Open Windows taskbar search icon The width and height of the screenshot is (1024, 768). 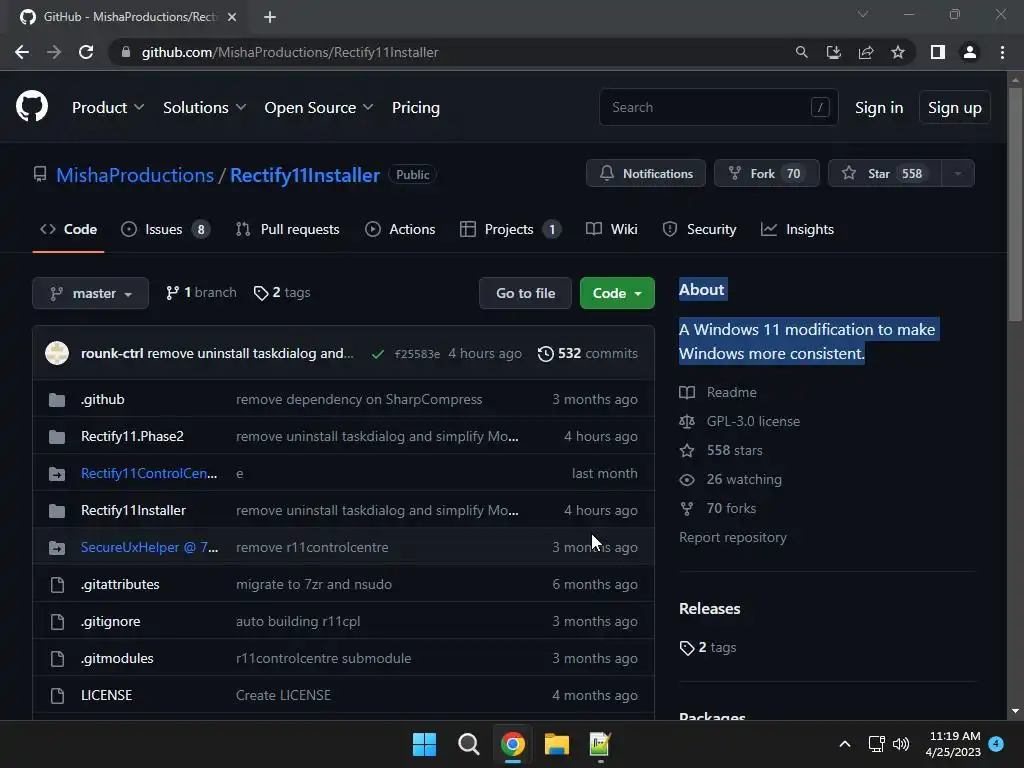(x=468, y=744)
